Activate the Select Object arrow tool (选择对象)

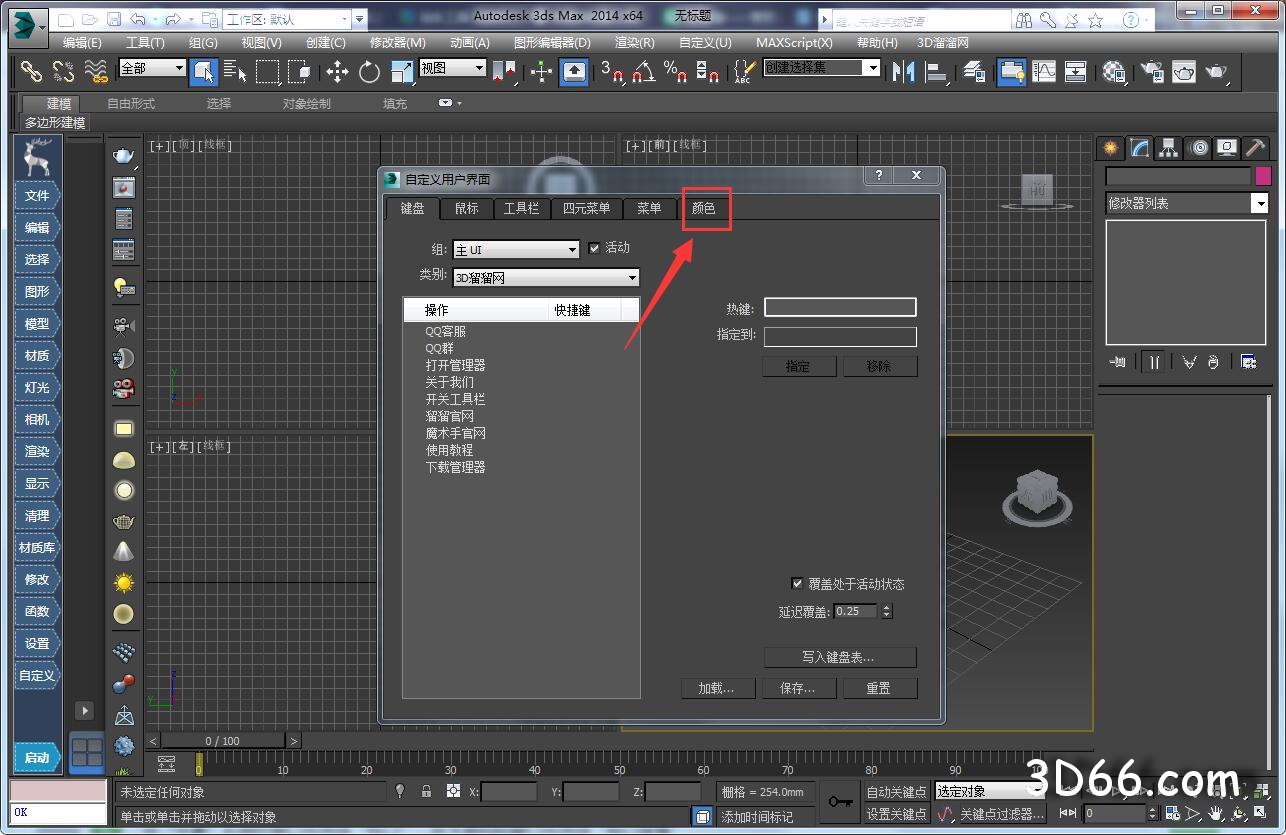[204, 71]
